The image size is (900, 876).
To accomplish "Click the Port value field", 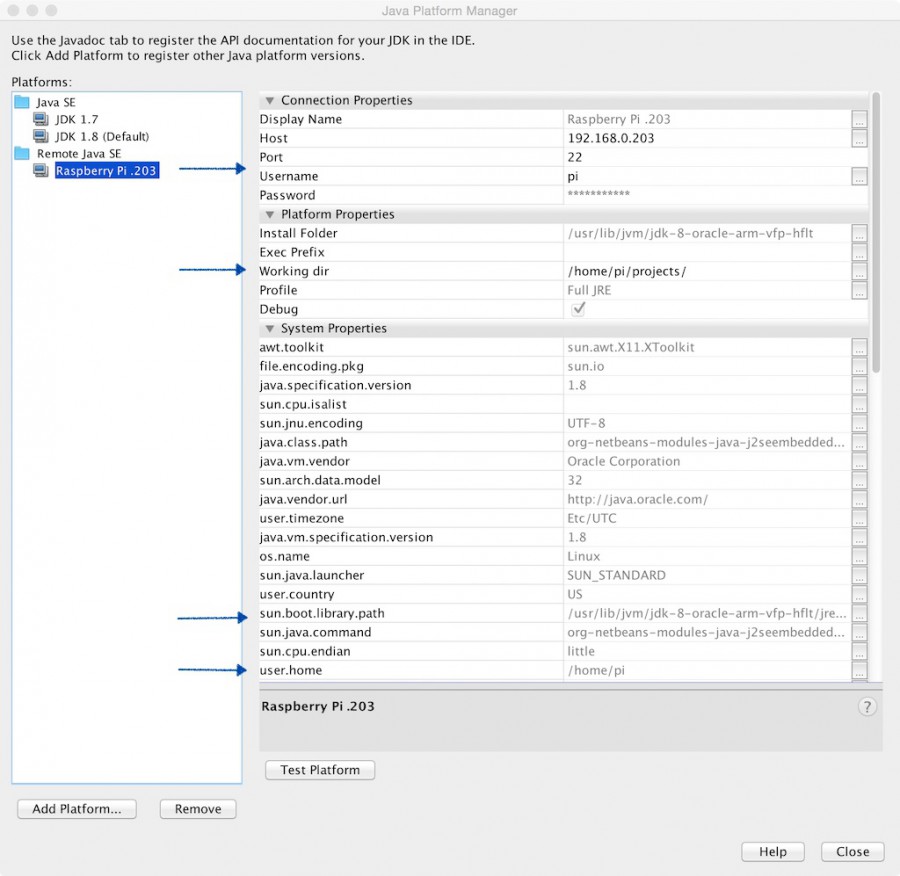I will tap(707, 157).
